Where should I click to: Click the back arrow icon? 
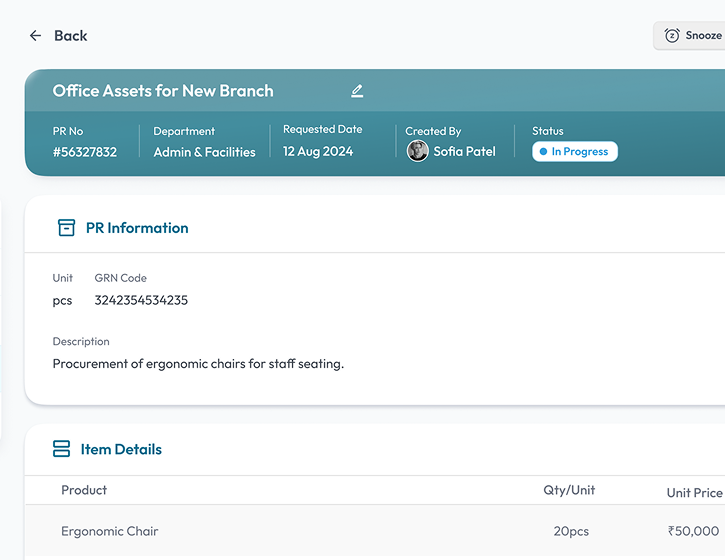(x=36, y=36)
